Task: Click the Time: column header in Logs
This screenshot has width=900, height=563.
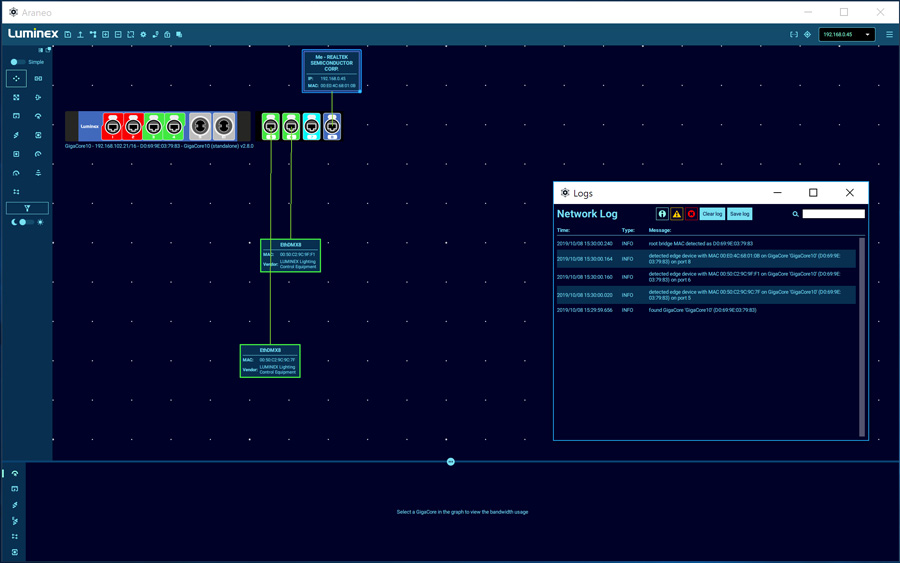Action: point(563,230)
